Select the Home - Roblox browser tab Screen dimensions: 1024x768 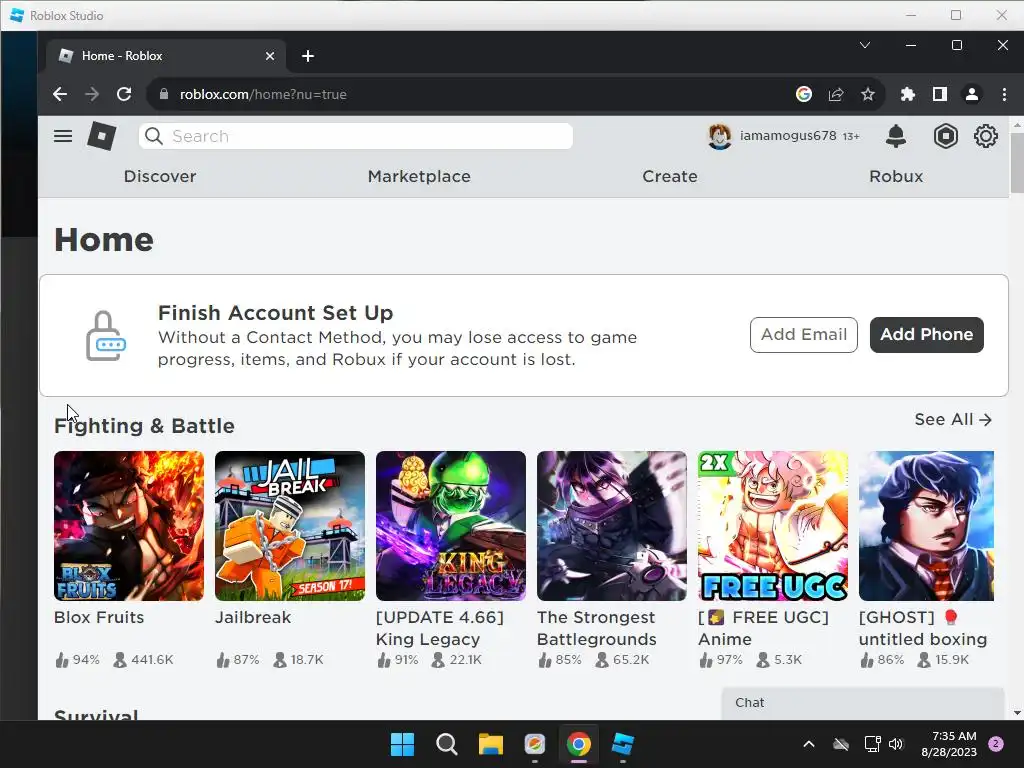166,56
